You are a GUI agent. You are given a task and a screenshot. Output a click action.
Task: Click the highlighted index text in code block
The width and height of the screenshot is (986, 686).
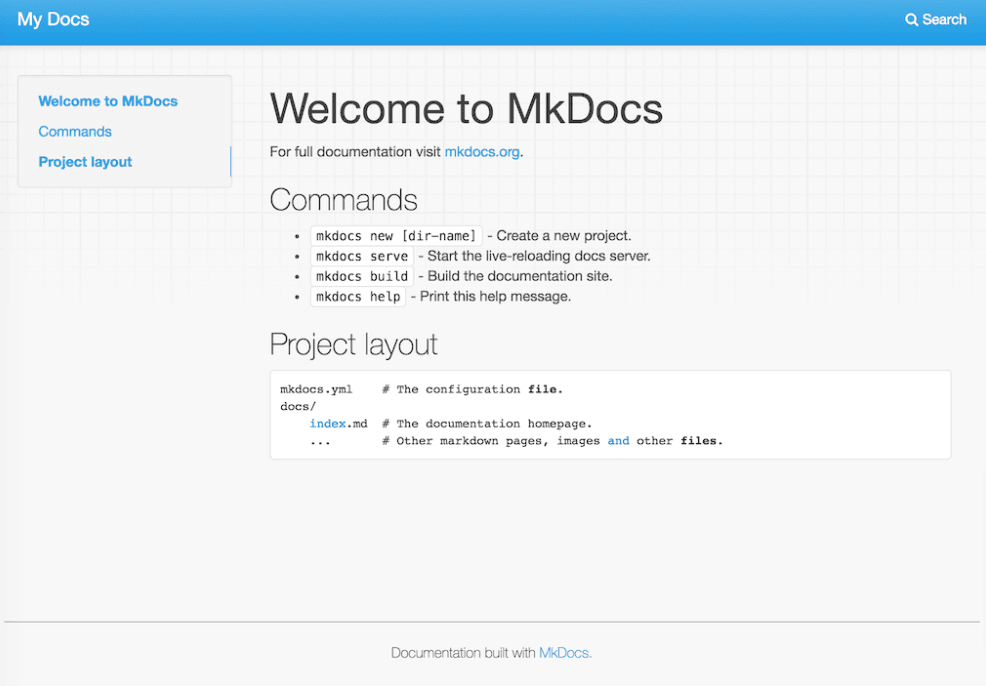pyautogui.click(x=326, y=423)
